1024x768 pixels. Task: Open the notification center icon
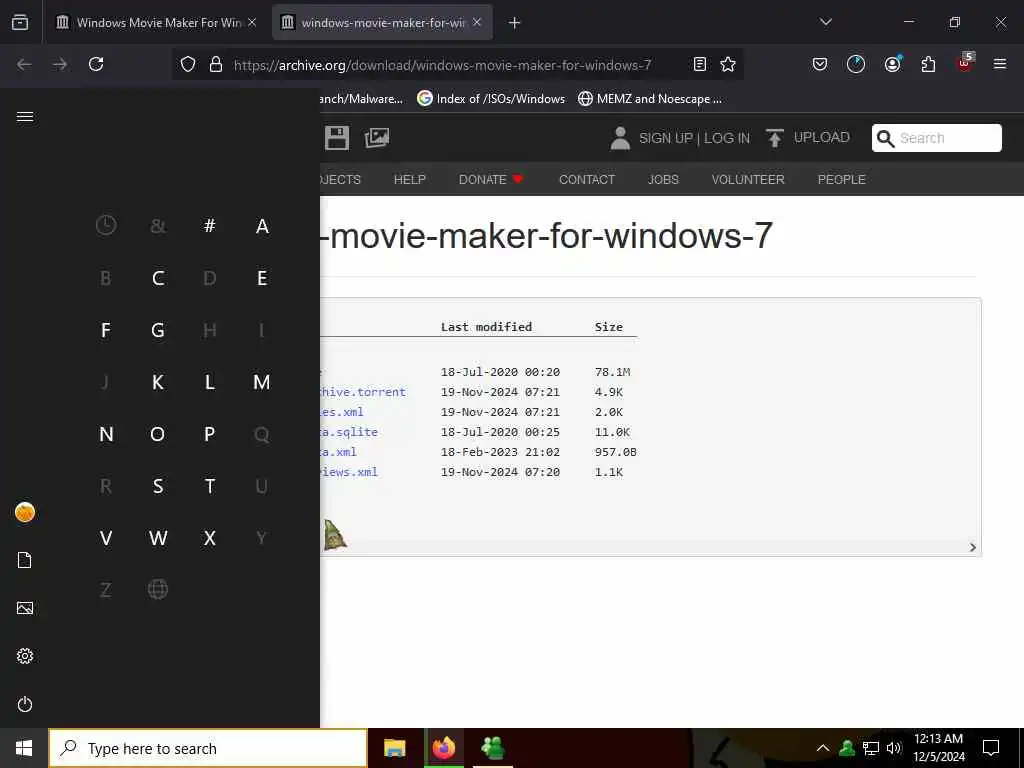pos(991,748)
